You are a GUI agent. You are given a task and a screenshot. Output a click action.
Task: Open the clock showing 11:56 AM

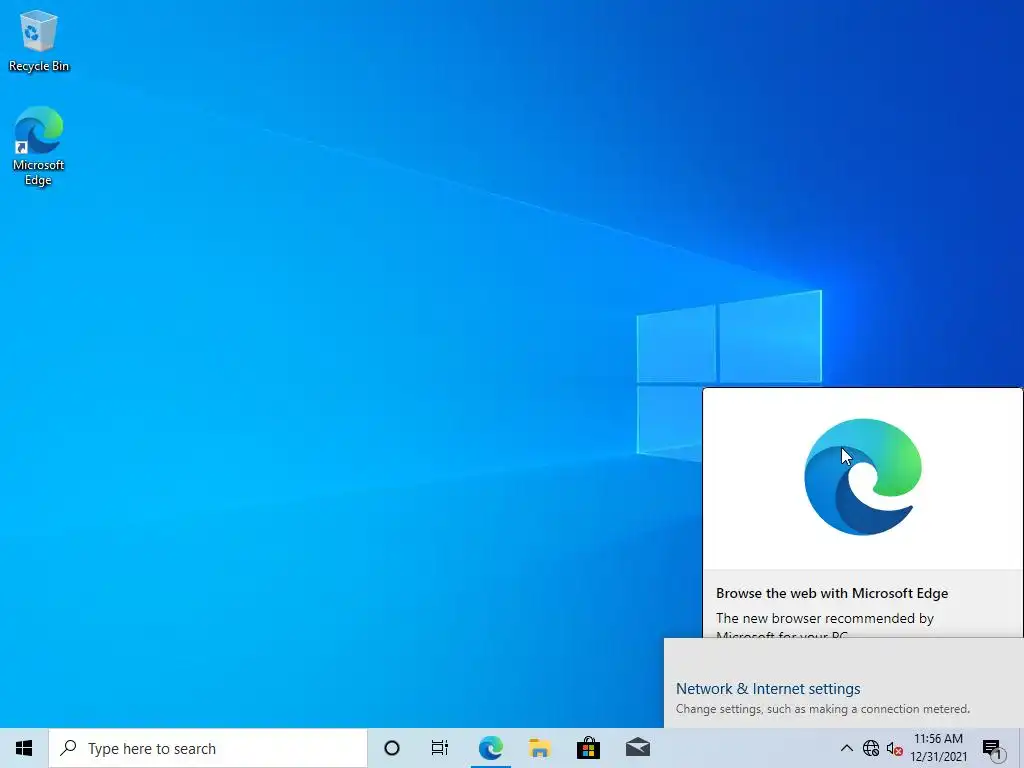point(938,739)
